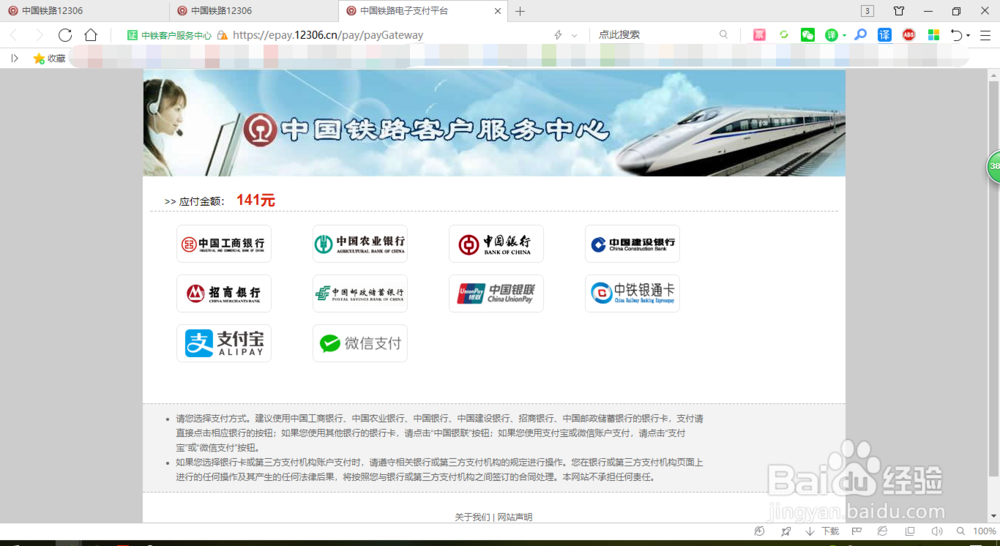Click the 100% zoom level control

coord(985,531)
